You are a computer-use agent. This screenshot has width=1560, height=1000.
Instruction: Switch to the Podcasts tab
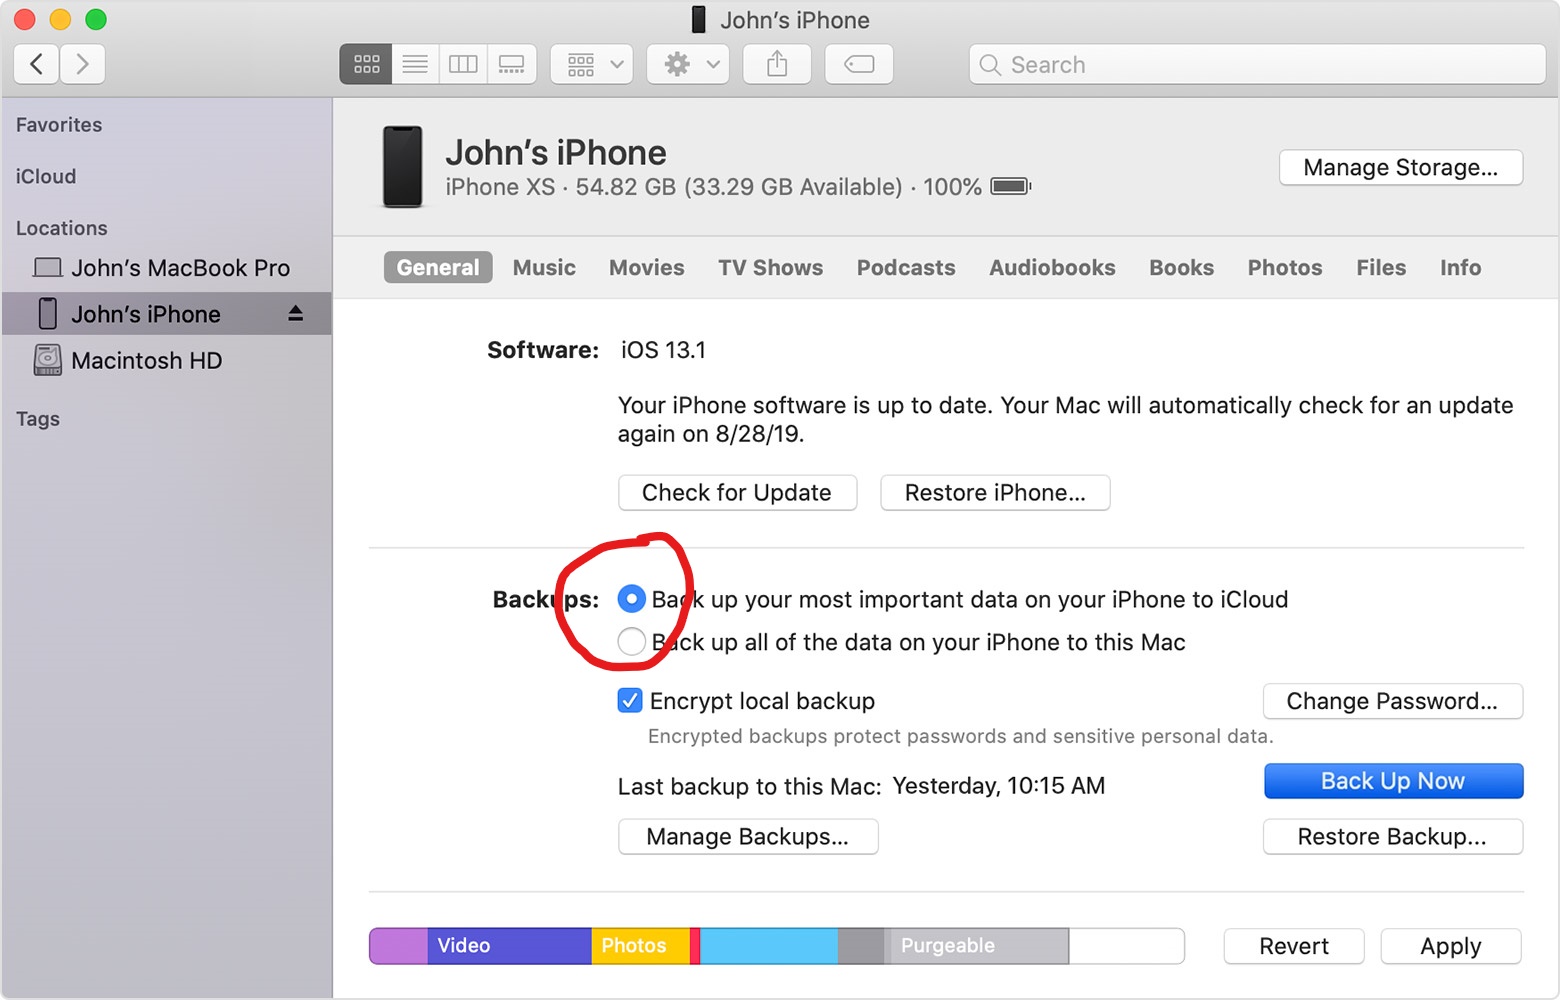point(906,267)
